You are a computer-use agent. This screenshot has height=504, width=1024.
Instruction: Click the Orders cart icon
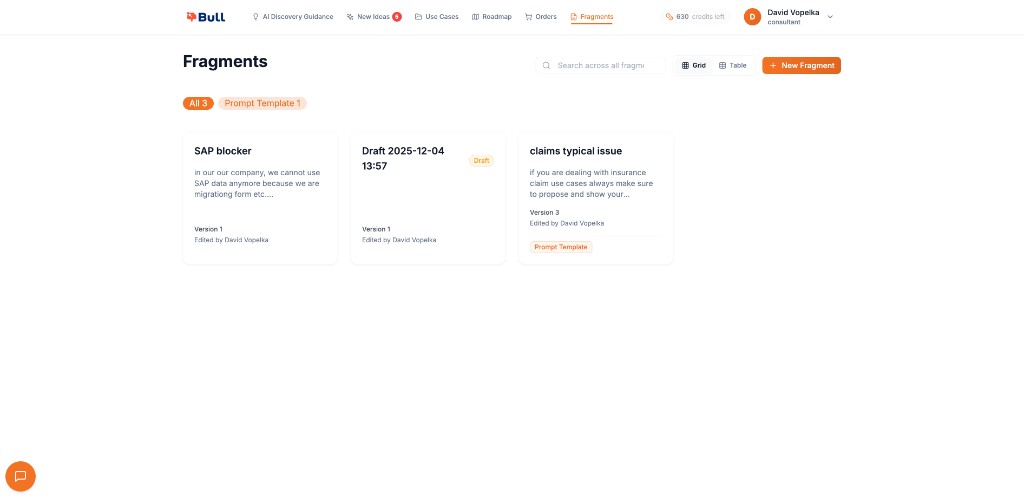click(529, 17)
